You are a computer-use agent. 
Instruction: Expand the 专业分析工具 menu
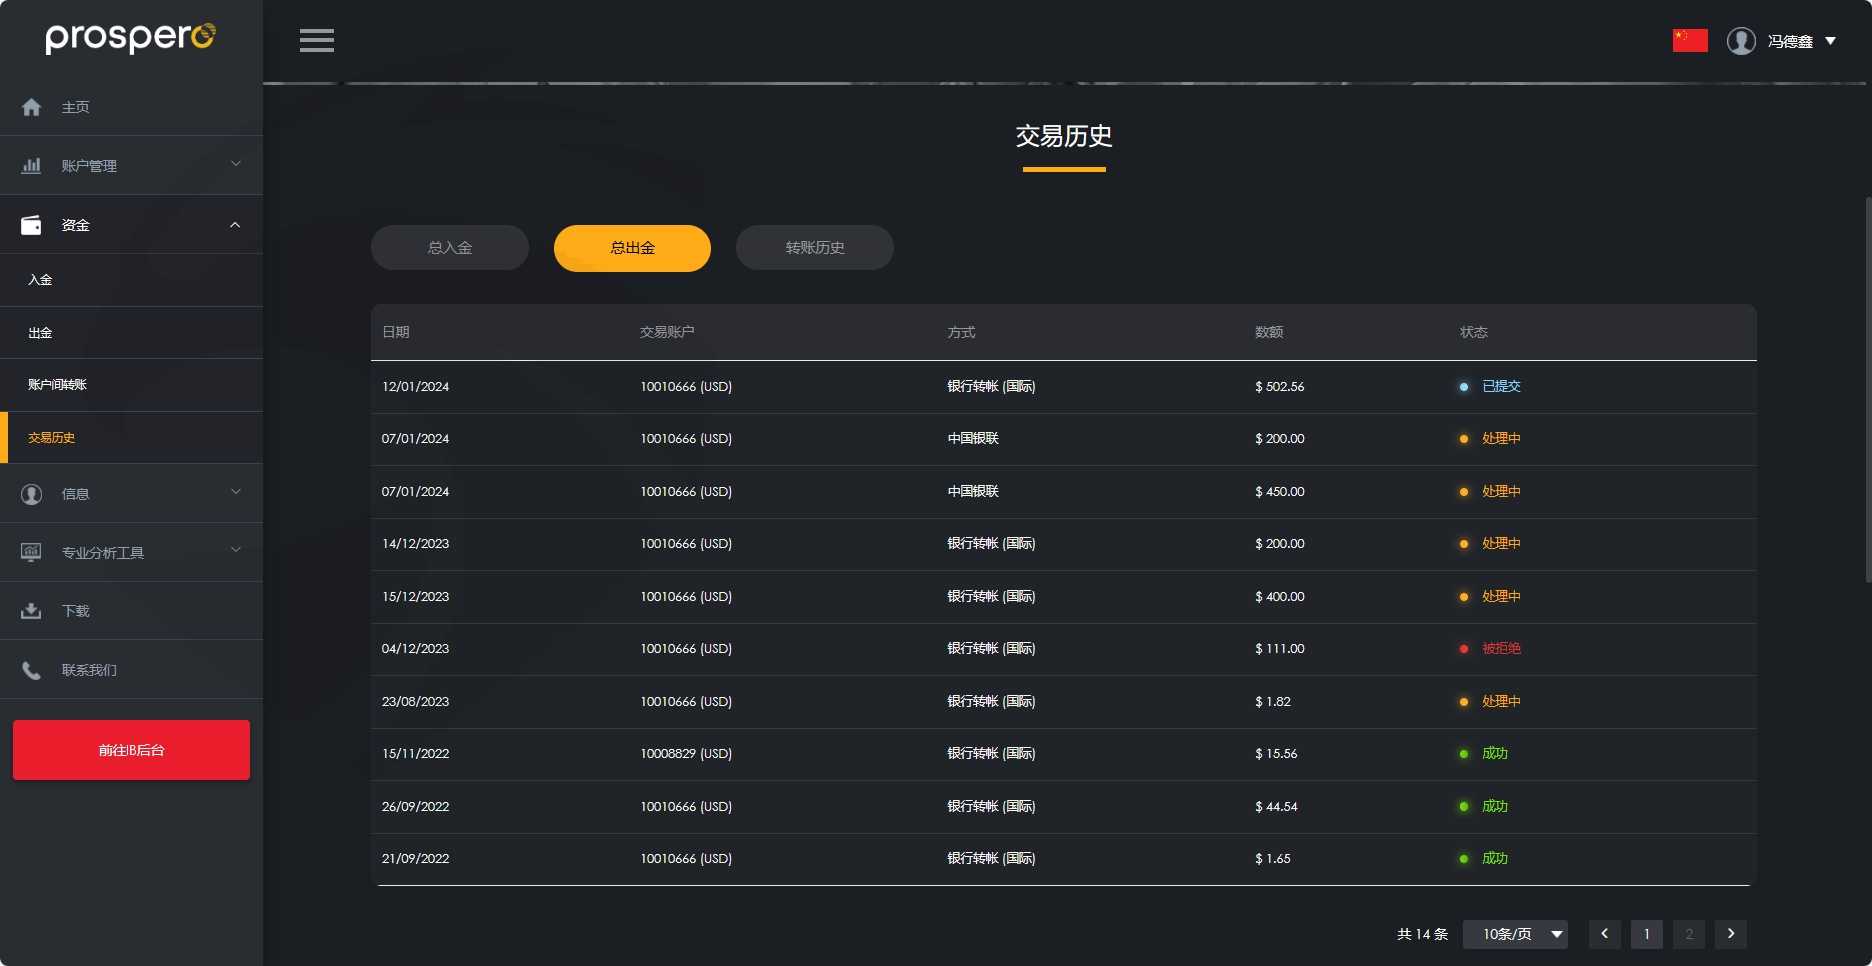(x=236, y=551)
